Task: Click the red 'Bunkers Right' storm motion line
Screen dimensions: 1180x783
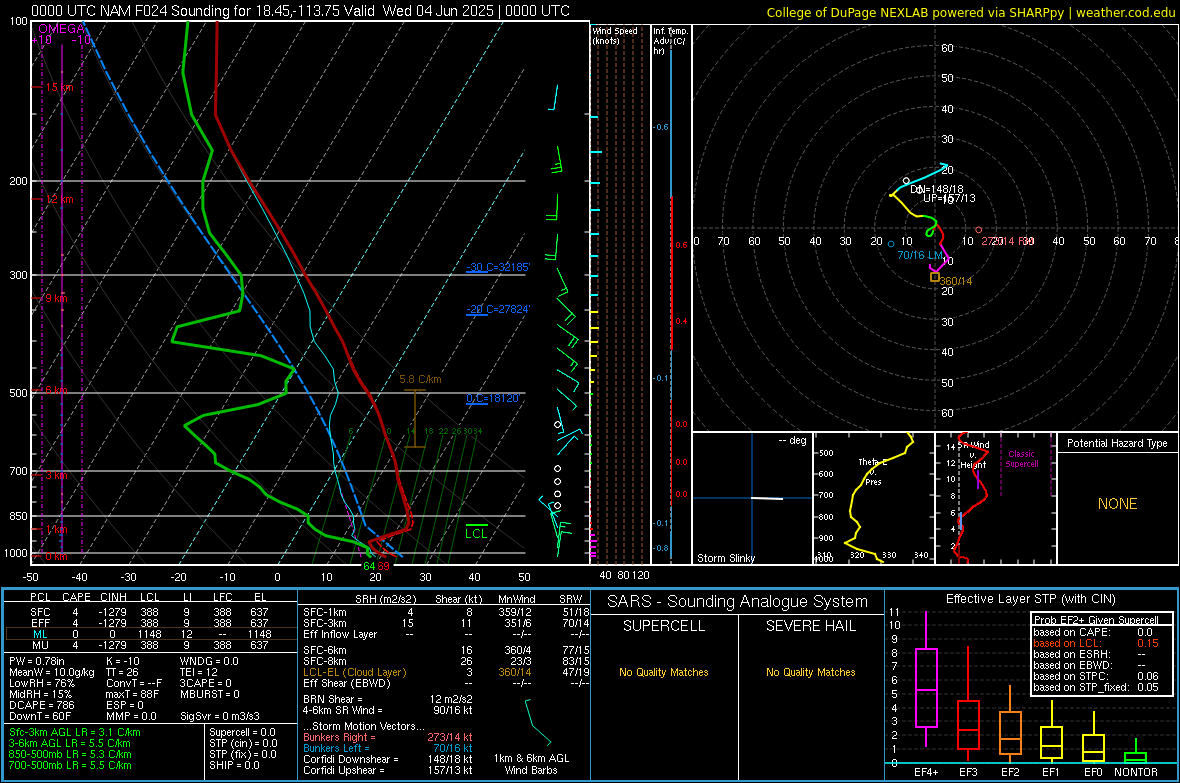Action: (x=388, y=737)
